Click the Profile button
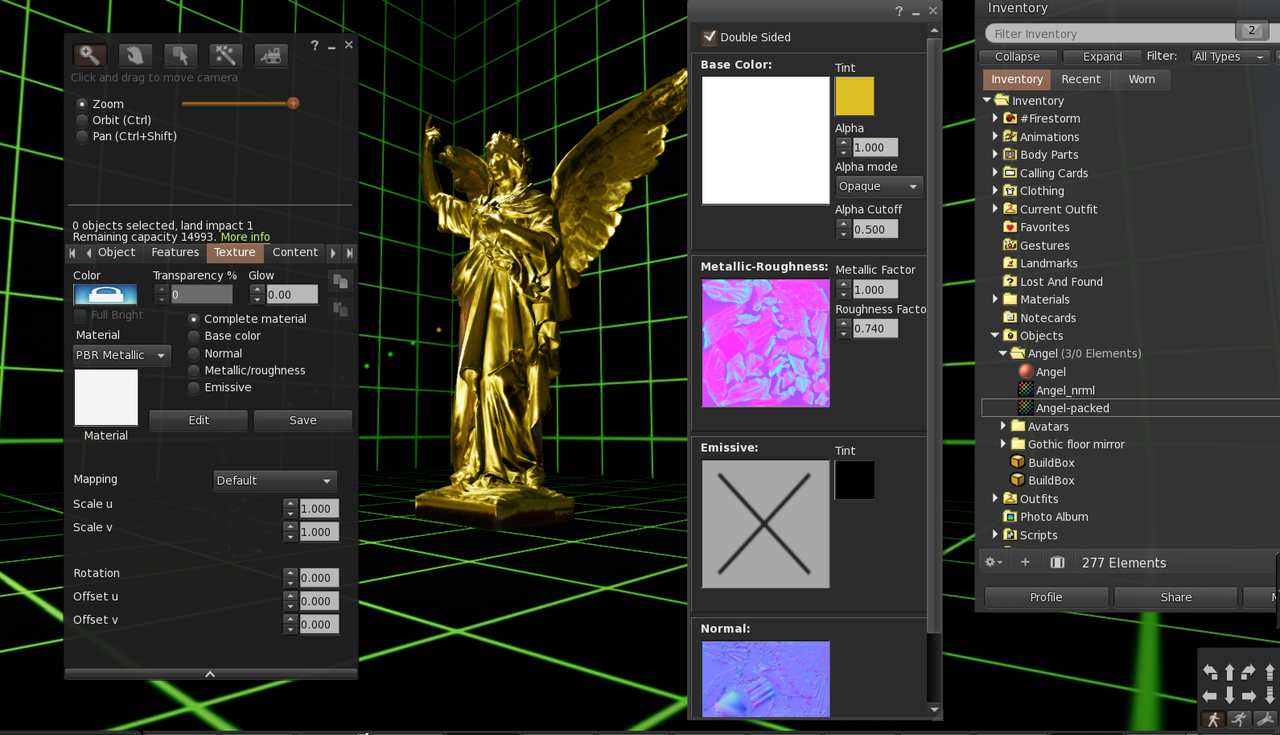Image resolution: width=1280 pixels, height=735 pixels. pos(1046,597)
